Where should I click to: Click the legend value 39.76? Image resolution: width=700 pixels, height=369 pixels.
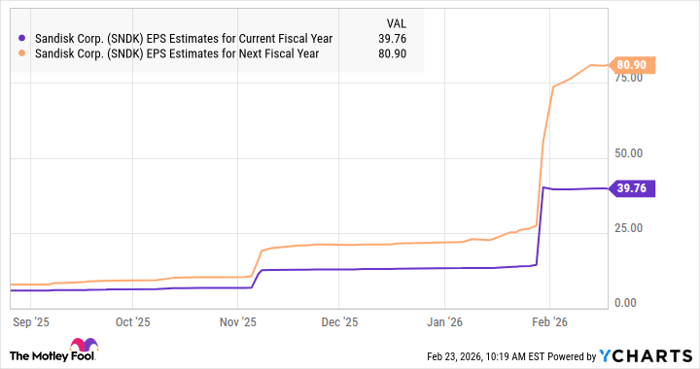click(x=392, y=39)
